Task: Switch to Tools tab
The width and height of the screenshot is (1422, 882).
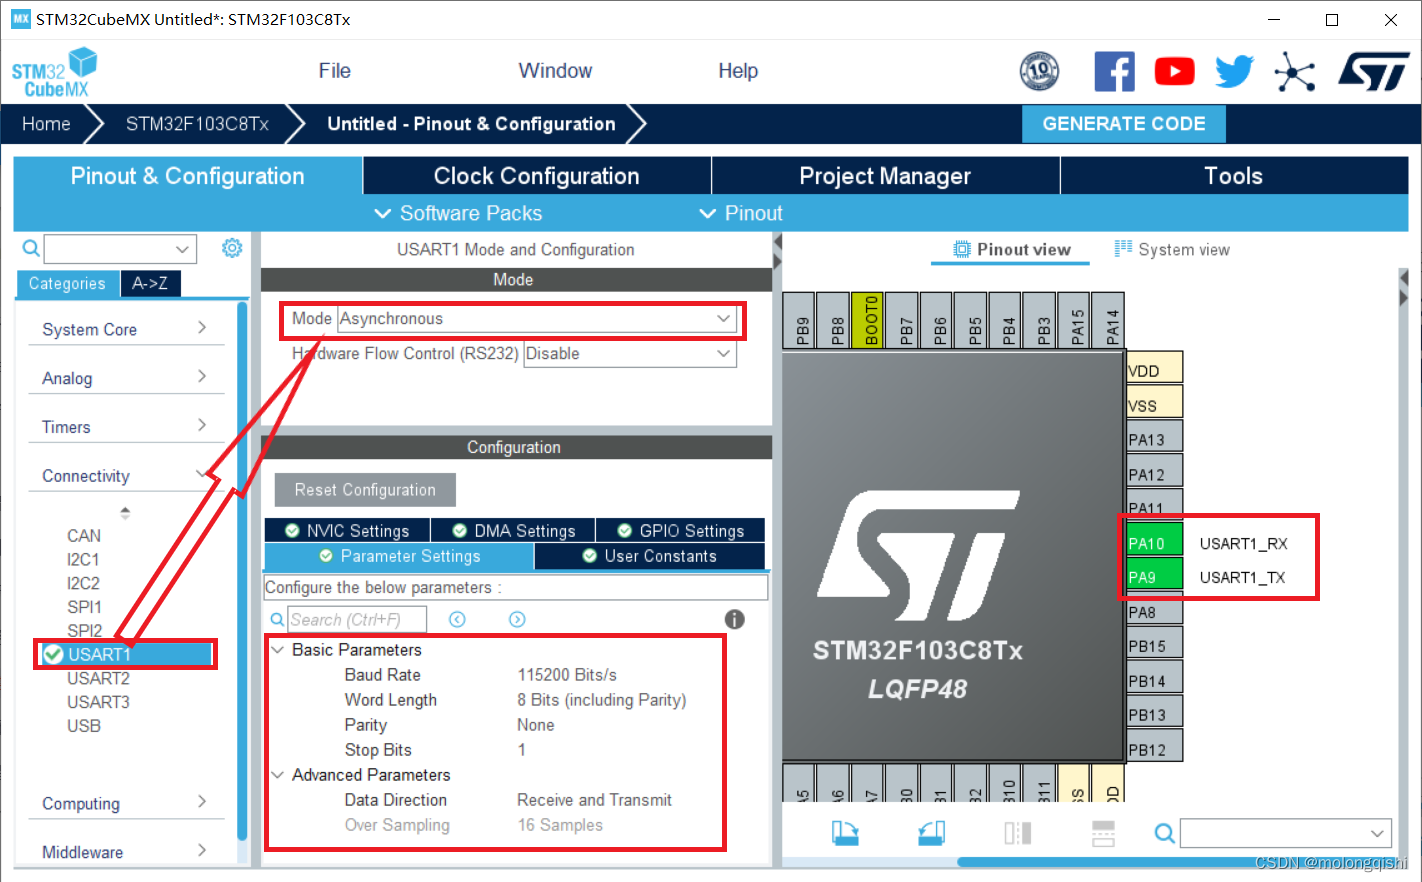Action: tap(1234, 176)
